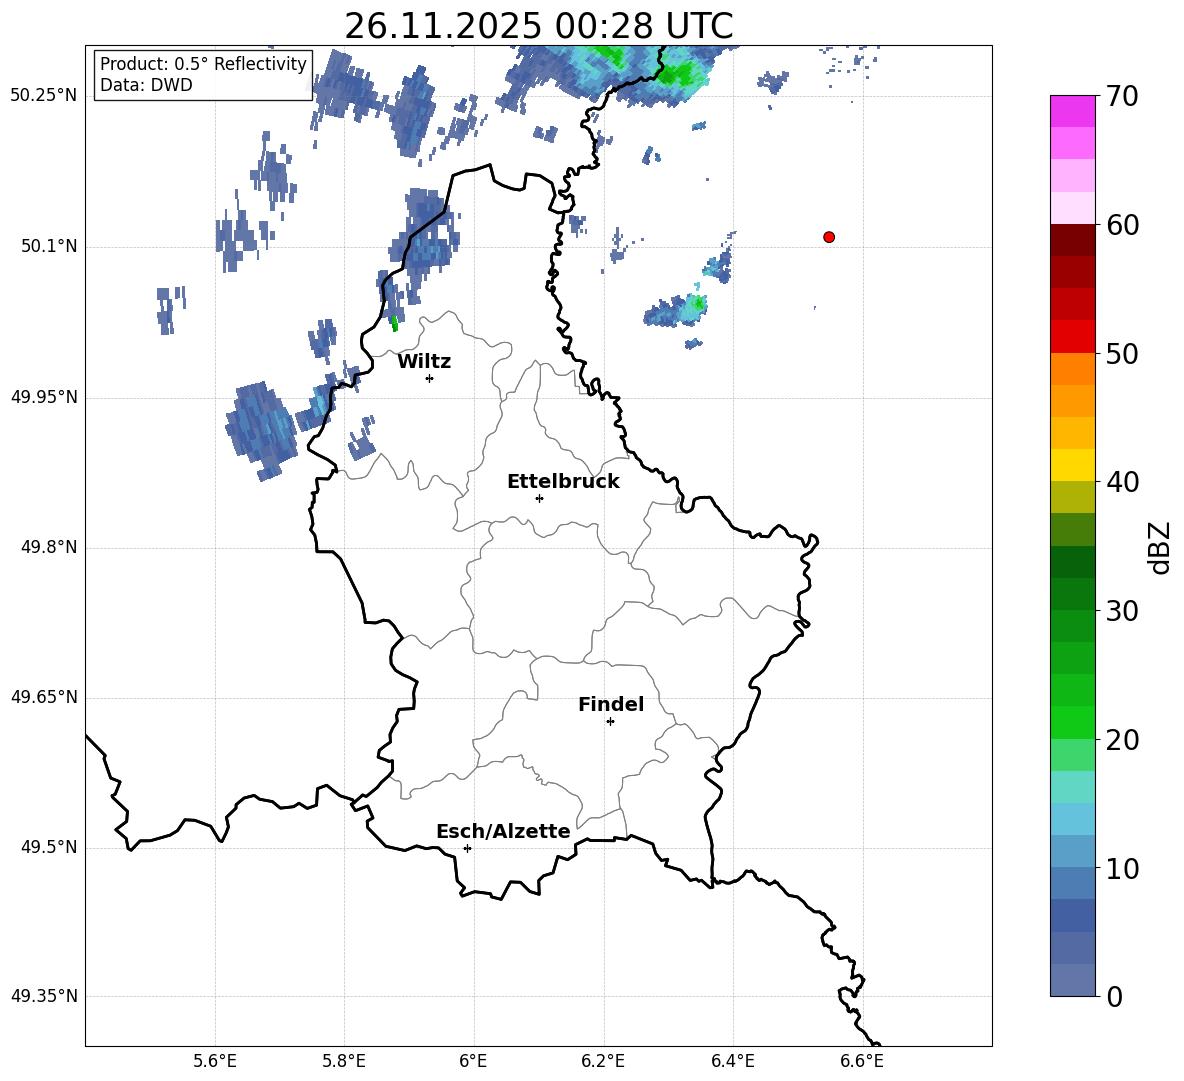Click the 5.6°E longitude label
This screenshot has height=1081, width=1184.
[x=215, y=1061]
